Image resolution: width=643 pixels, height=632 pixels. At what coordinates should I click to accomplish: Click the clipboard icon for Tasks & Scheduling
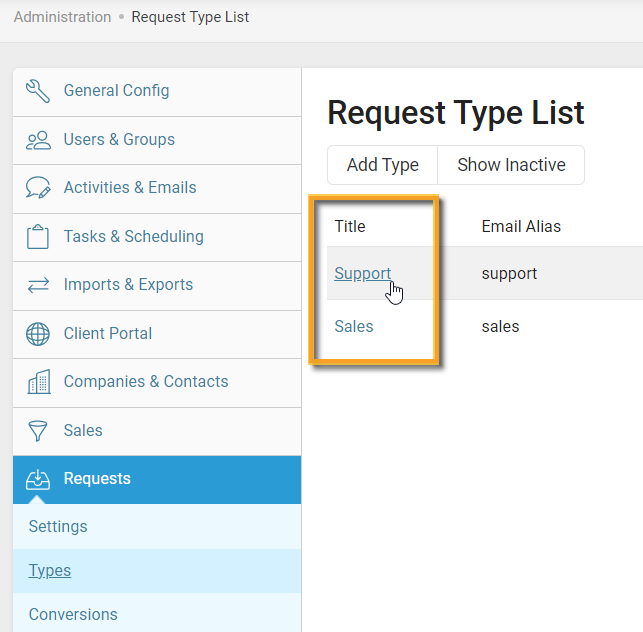pos(38,237)
